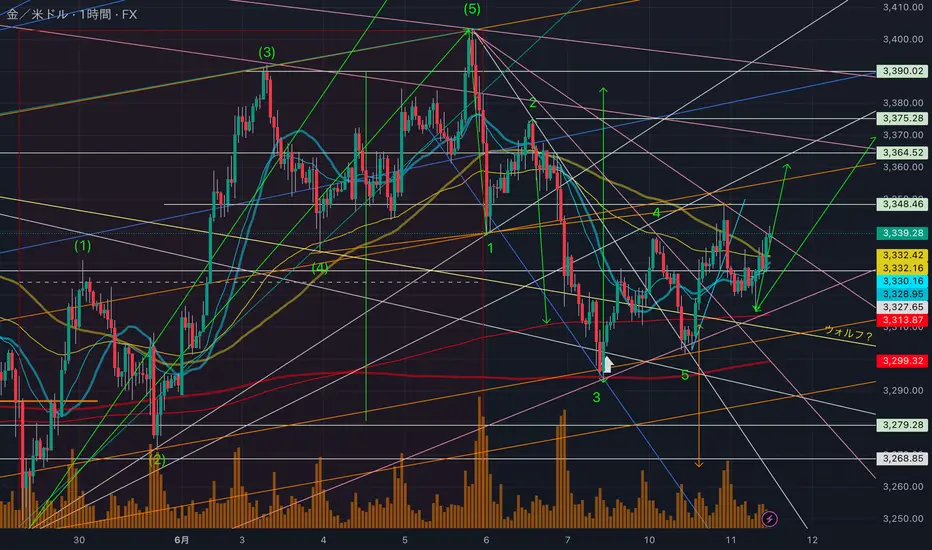This screenshot has height=550, width=932.
Task: Select the 3,375.28 horizontal line price label
Action: 902,118
